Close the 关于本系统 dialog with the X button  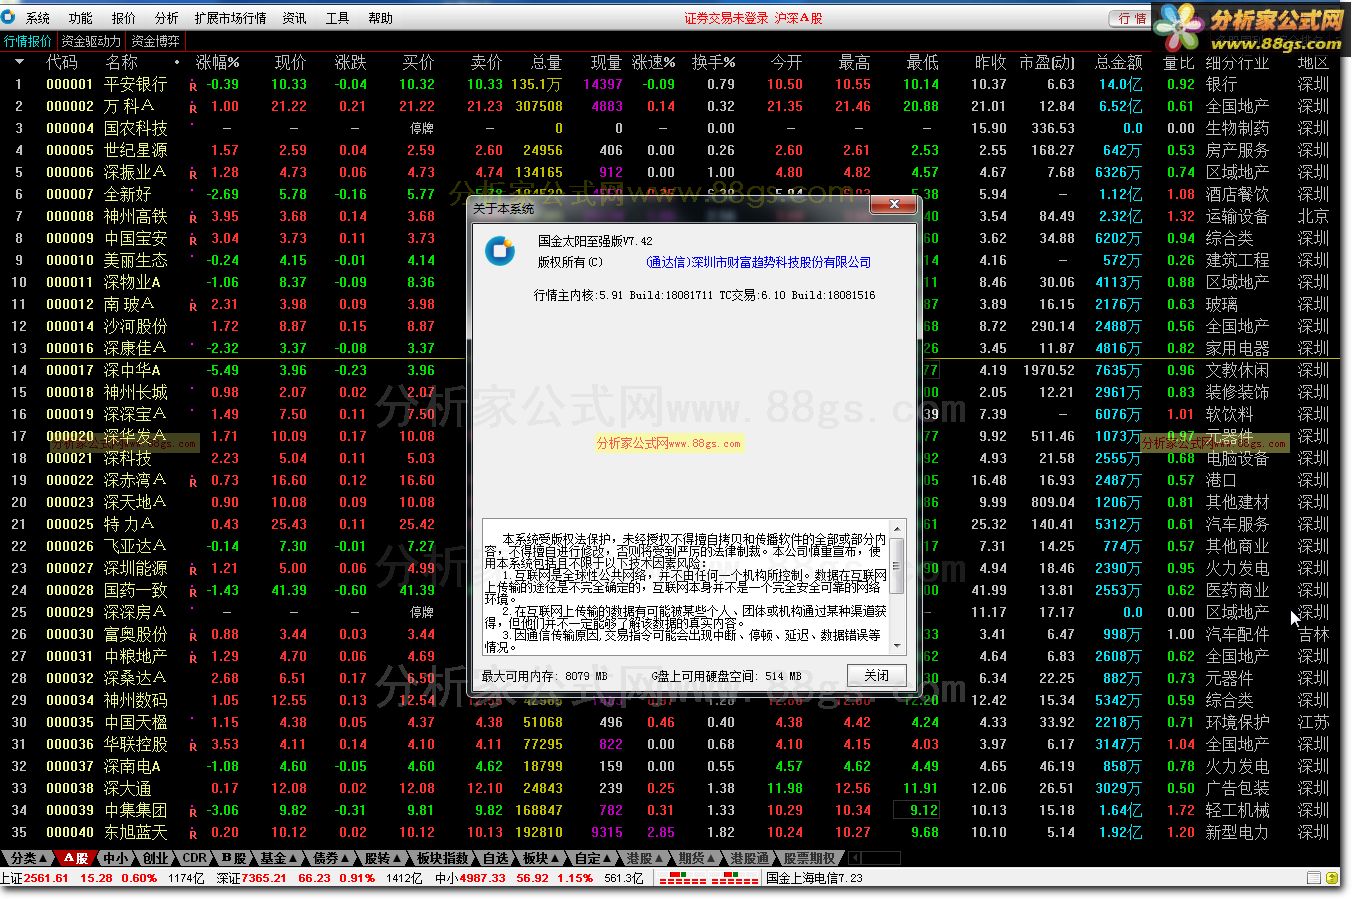coord(894,205)
